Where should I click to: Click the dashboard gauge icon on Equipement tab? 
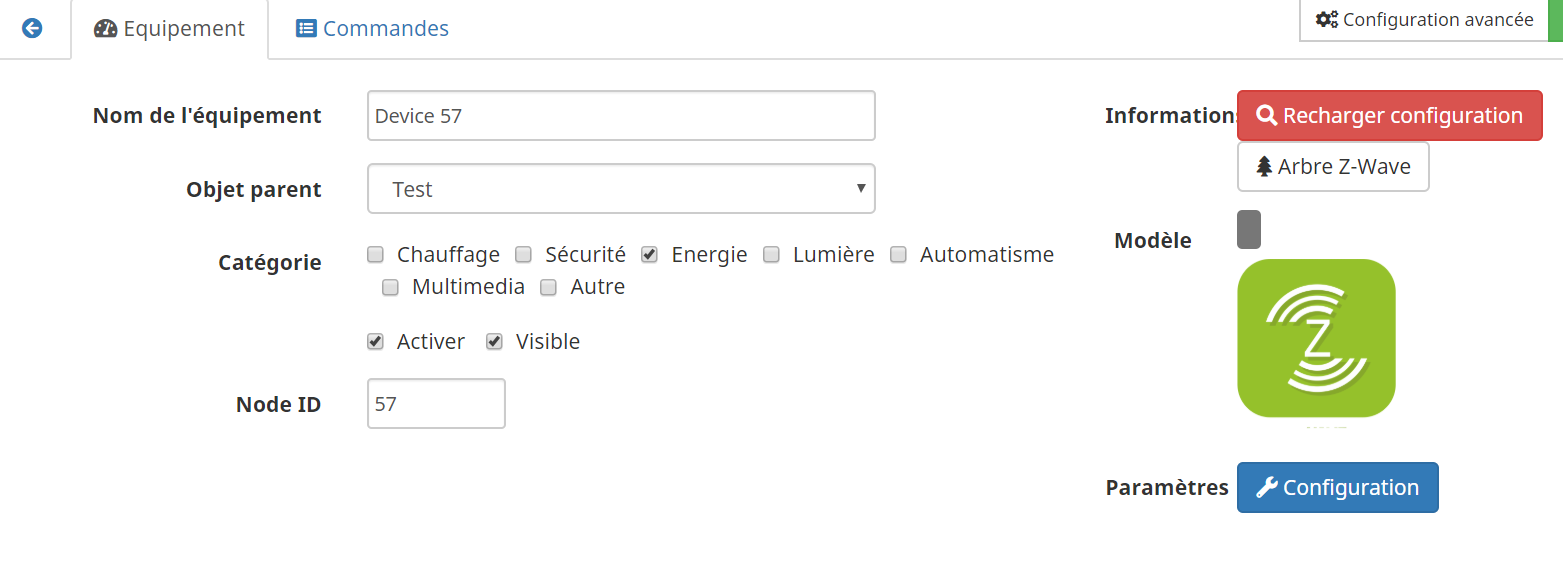pos(105,29)
